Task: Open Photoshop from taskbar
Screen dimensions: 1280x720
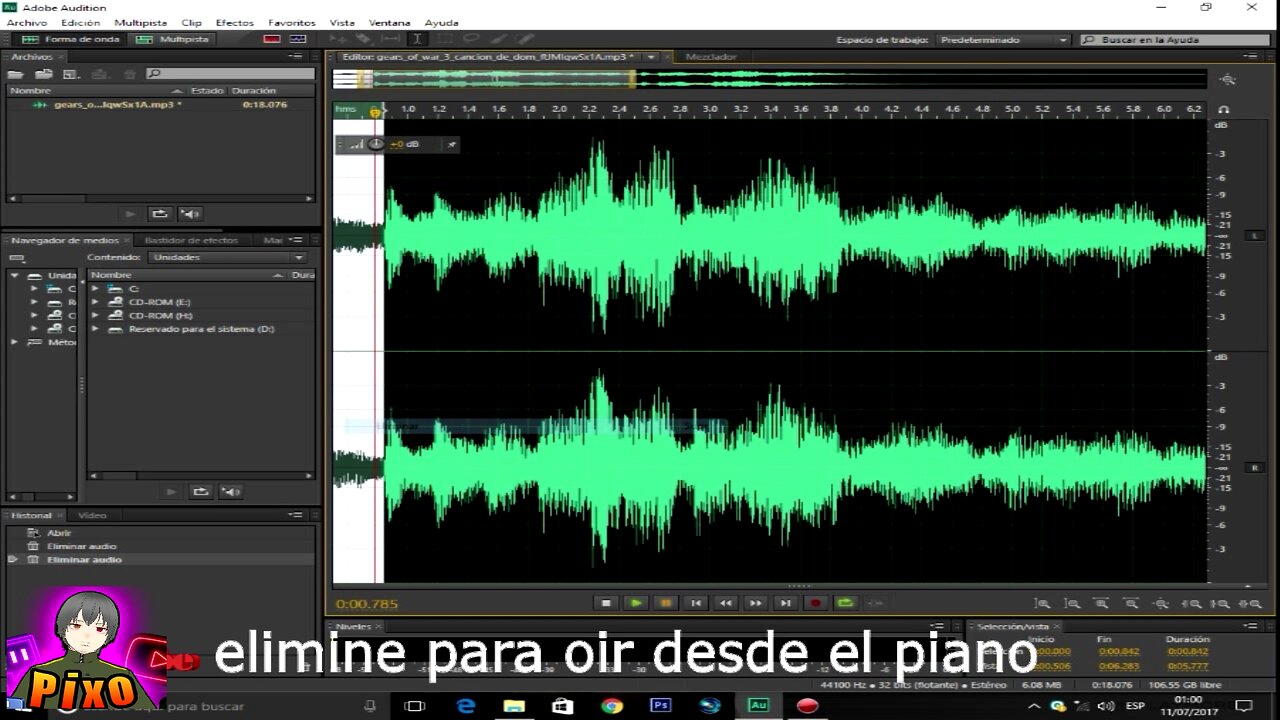Action: click(661, 706)
